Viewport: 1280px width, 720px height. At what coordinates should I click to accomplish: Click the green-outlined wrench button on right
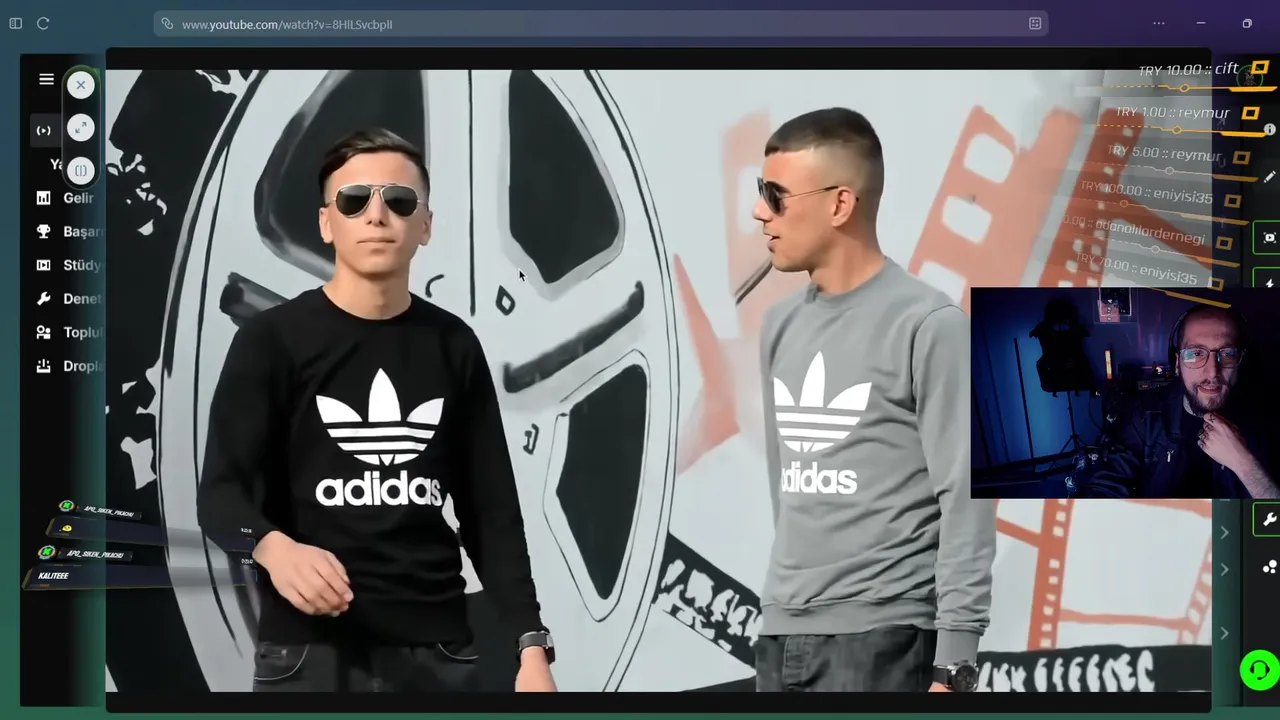click(x=1268, y=520)
